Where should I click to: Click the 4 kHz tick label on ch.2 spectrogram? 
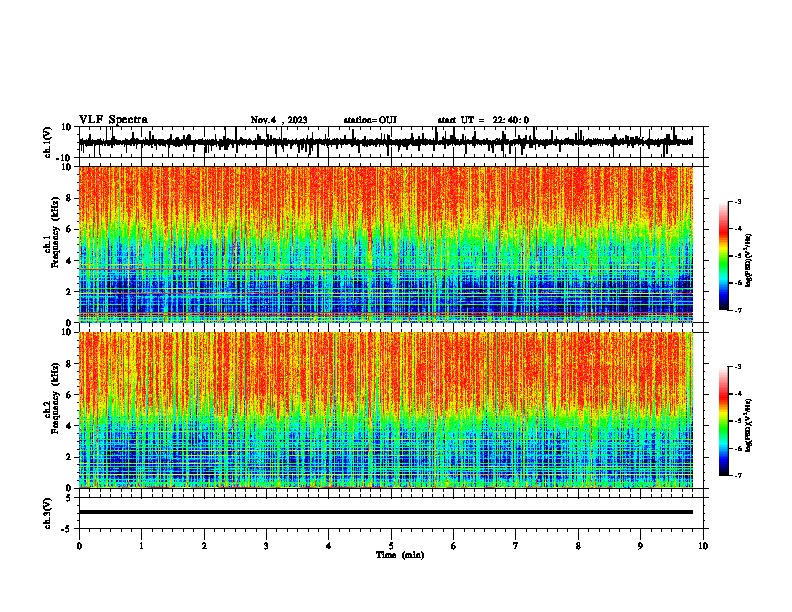(x=70, y=426)
